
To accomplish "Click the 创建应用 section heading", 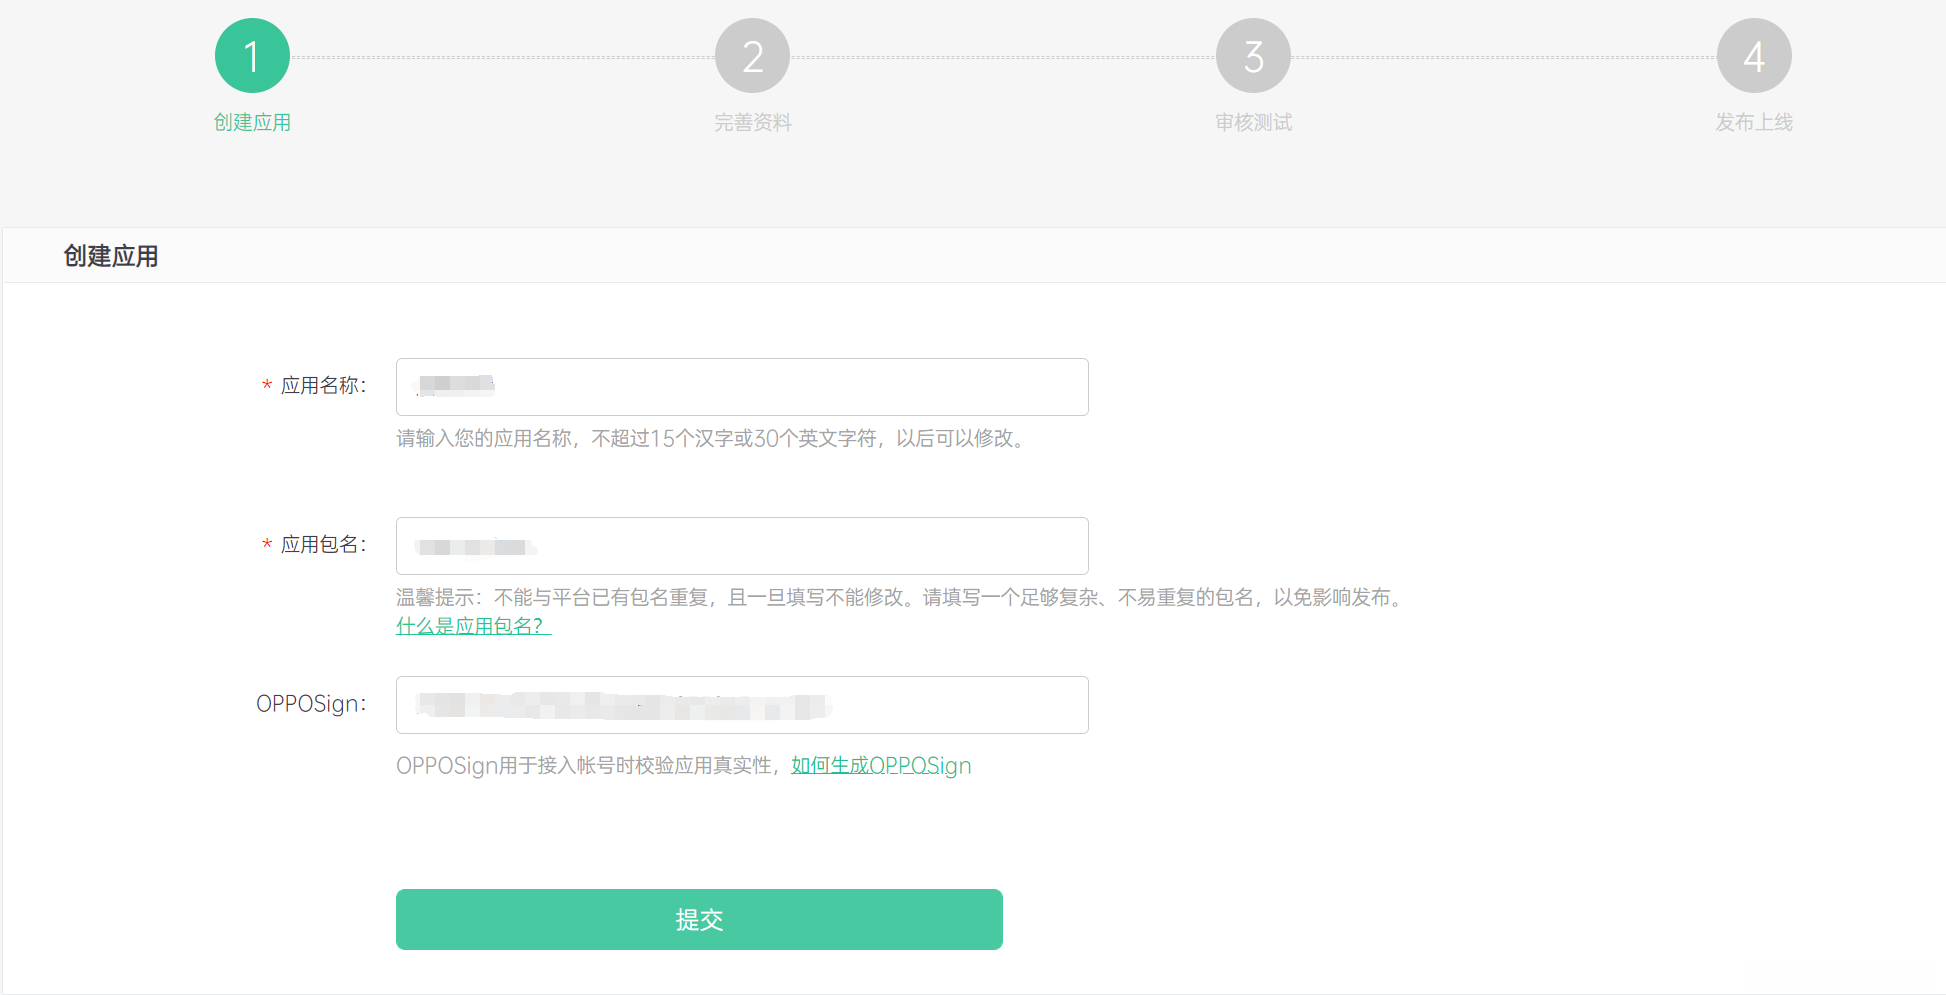I will pos(110,255).
